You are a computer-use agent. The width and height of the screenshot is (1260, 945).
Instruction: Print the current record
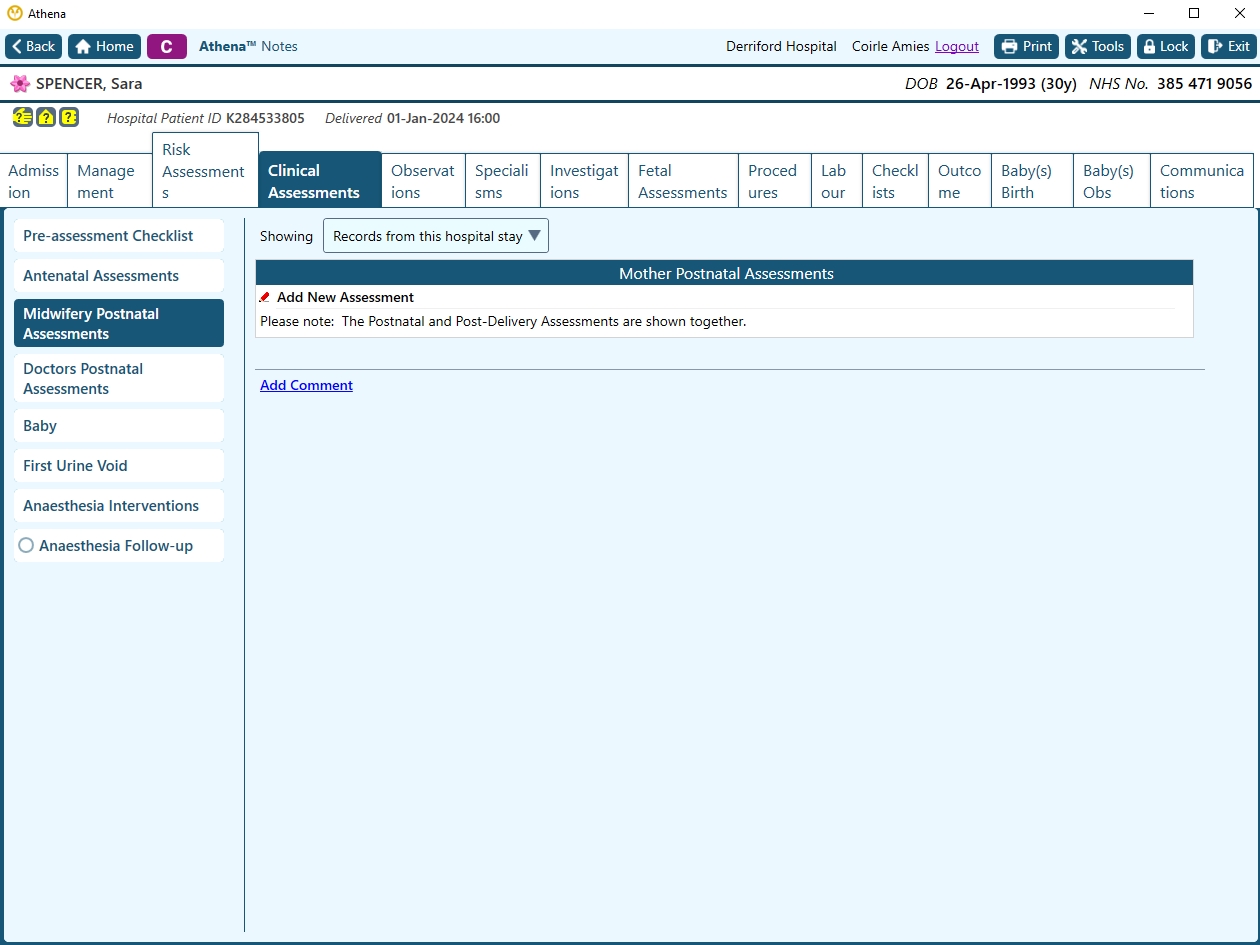pos(1026,46)
